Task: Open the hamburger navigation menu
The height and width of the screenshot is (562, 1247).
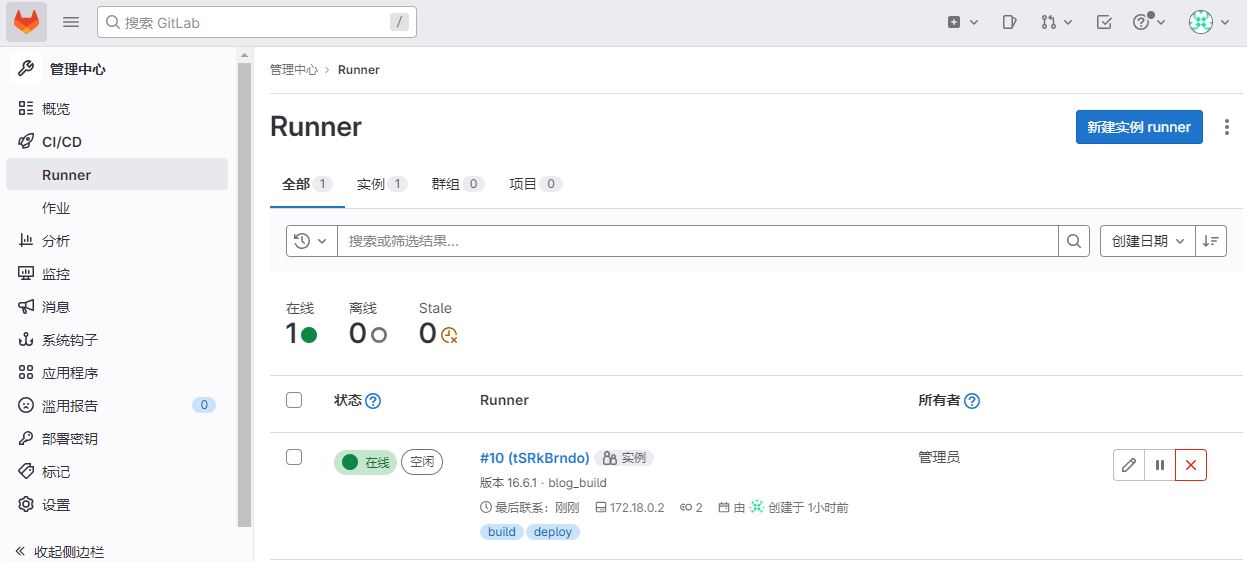Action: tap(71, 22)
